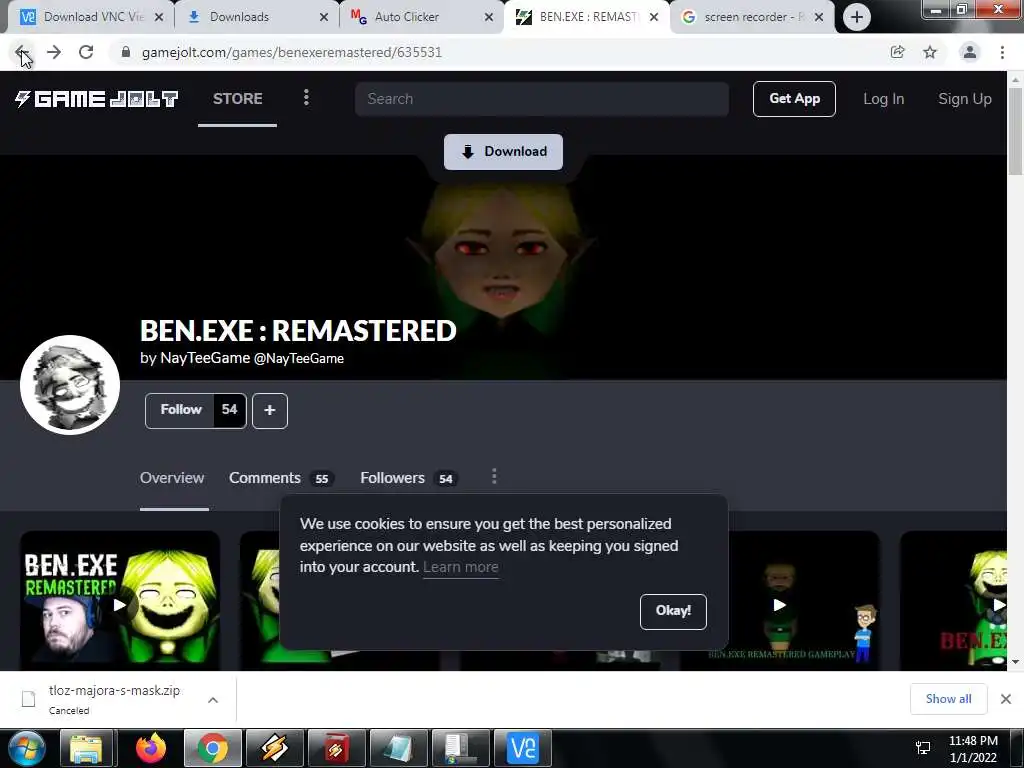Open the Chrome three-dot menu

(1002, 52)
